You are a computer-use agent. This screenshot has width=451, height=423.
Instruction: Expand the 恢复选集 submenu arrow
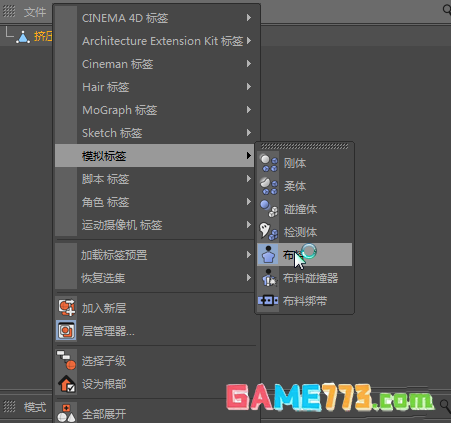[x=249, y=277]
